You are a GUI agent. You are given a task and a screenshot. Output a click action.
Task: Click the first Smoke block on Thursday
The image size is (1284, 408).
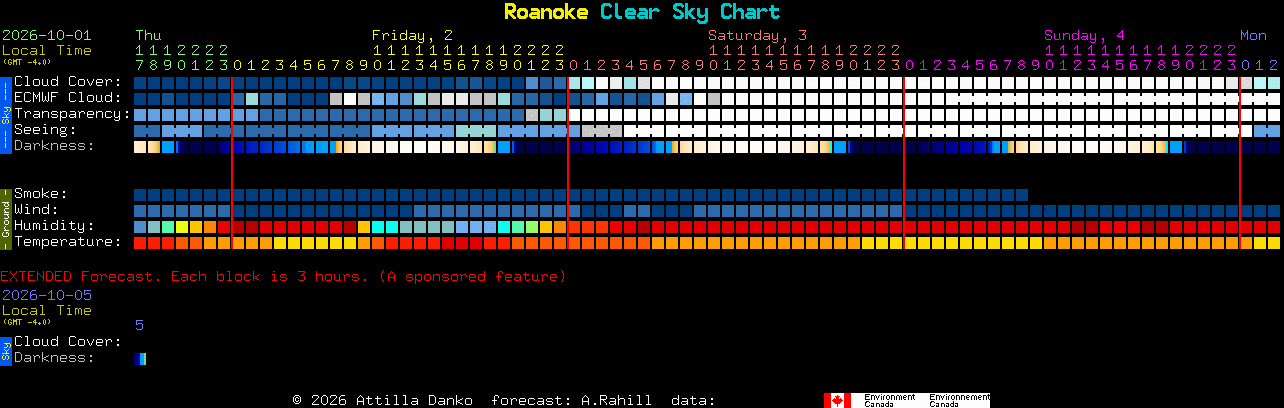[140, 194]
